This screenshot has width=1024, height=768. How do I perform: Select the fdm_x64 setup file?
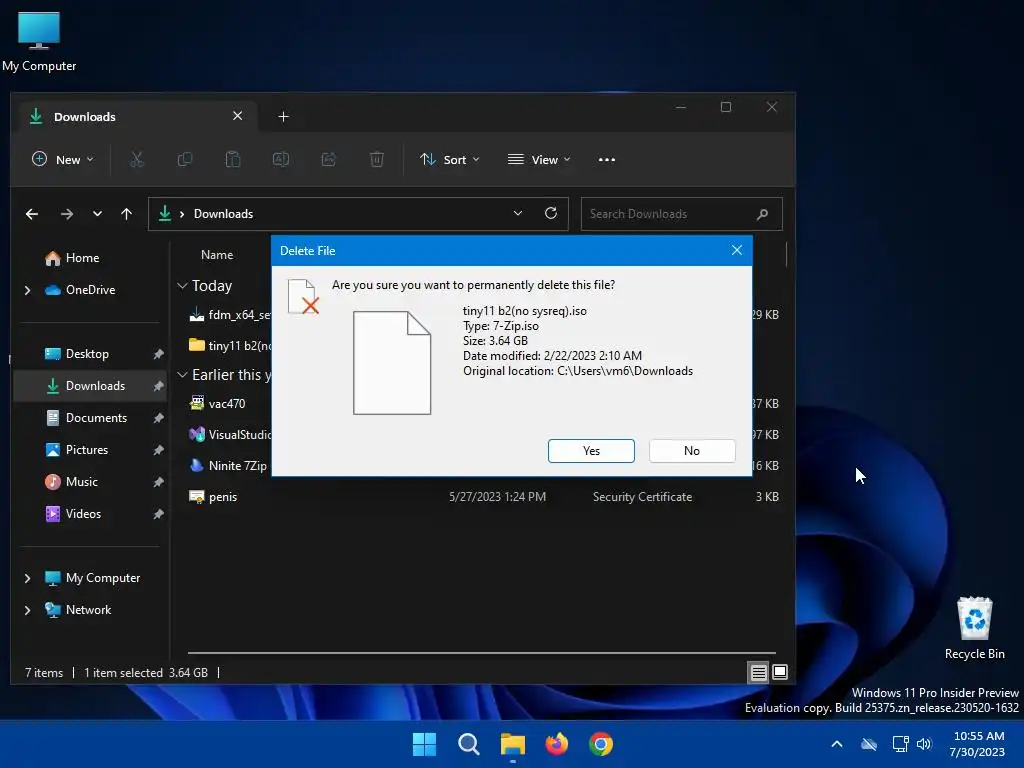coord(230,315)
